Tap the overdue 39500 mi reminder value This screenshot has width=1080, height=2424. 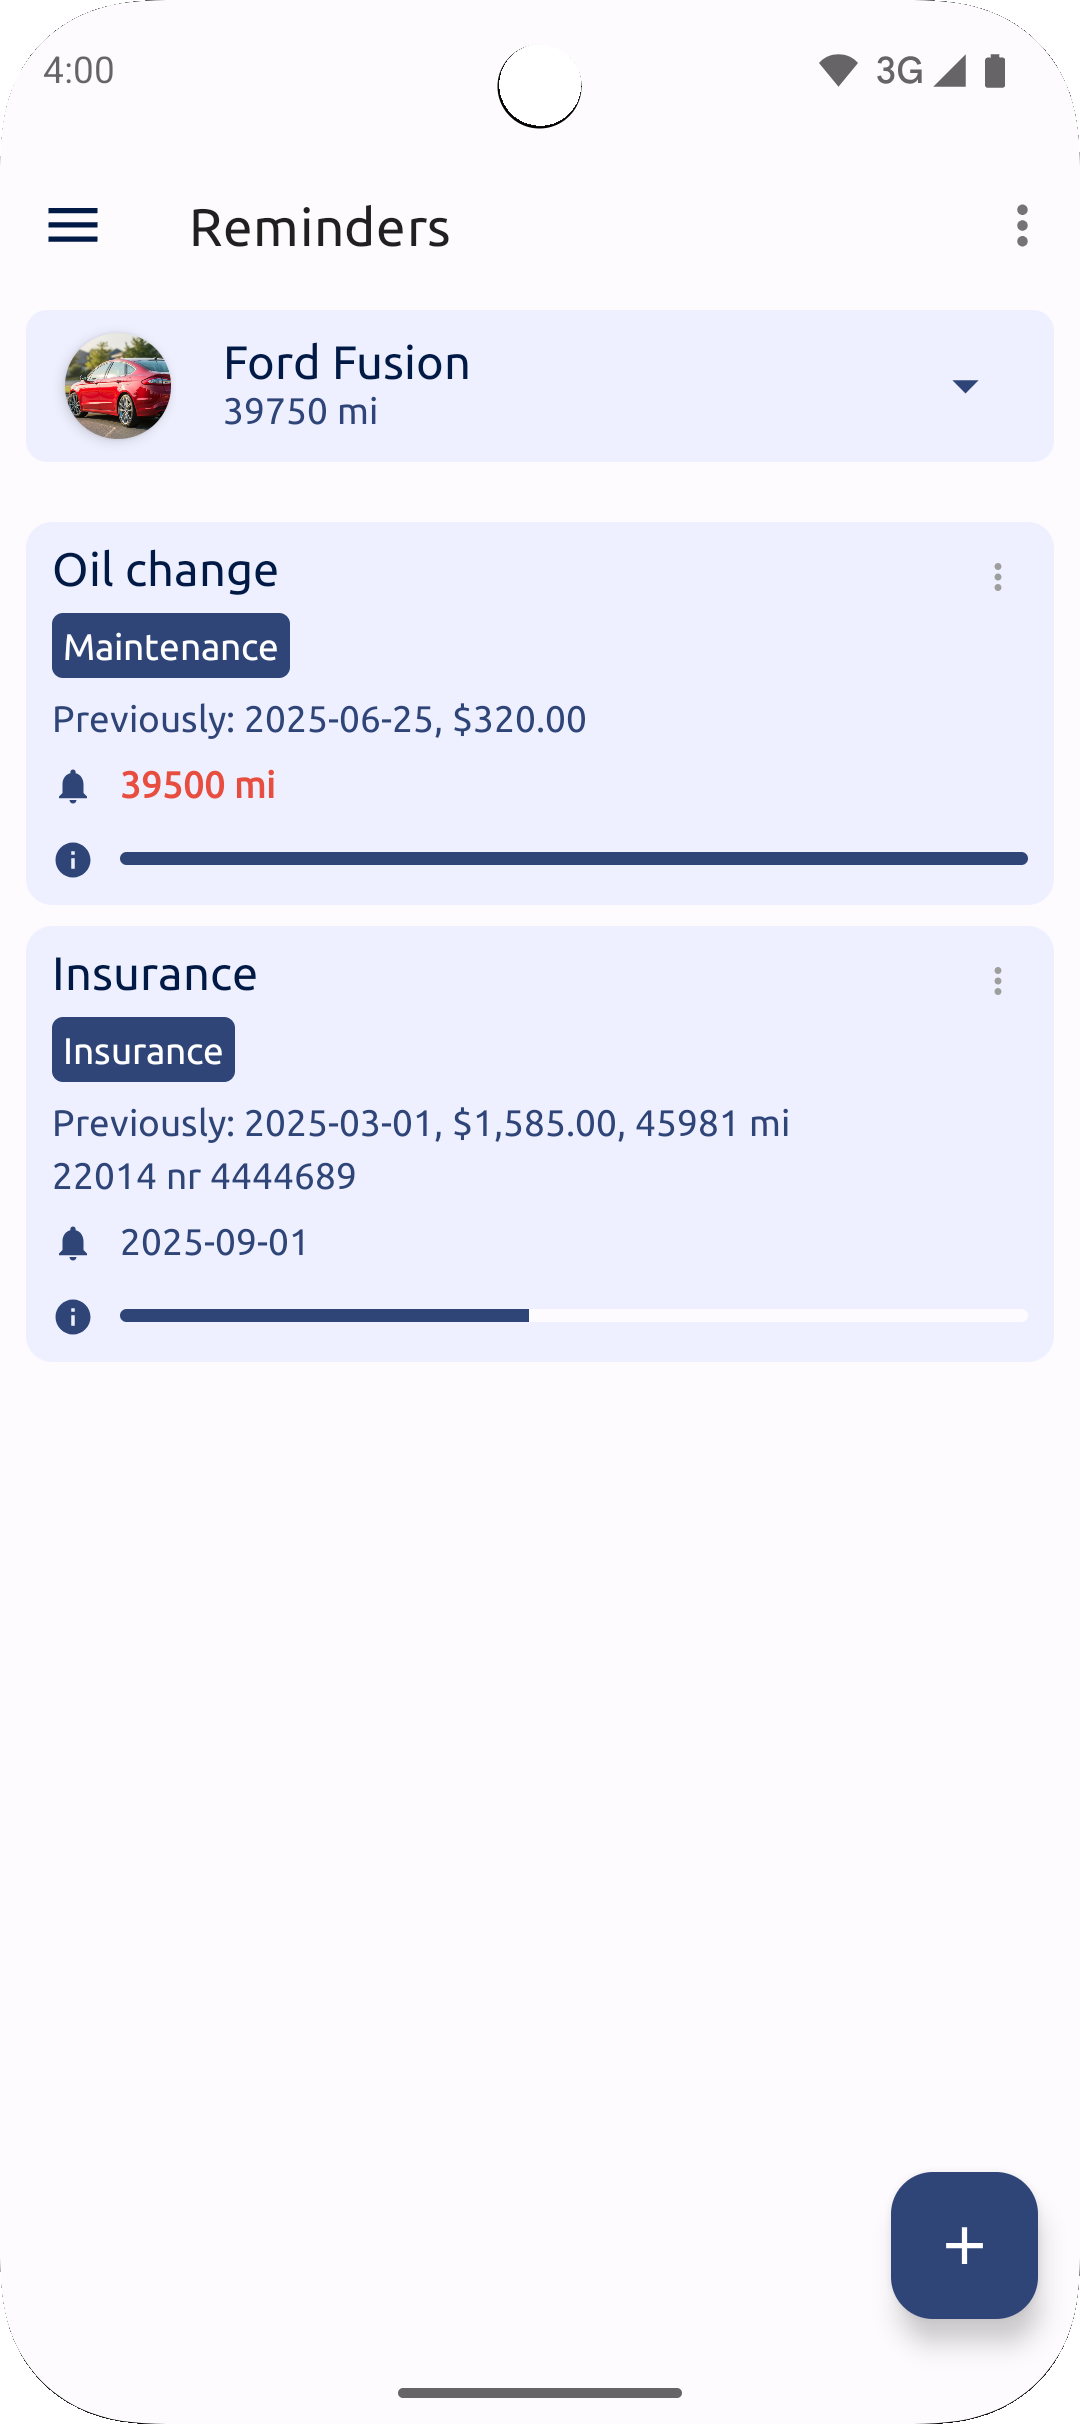[198, 785]
